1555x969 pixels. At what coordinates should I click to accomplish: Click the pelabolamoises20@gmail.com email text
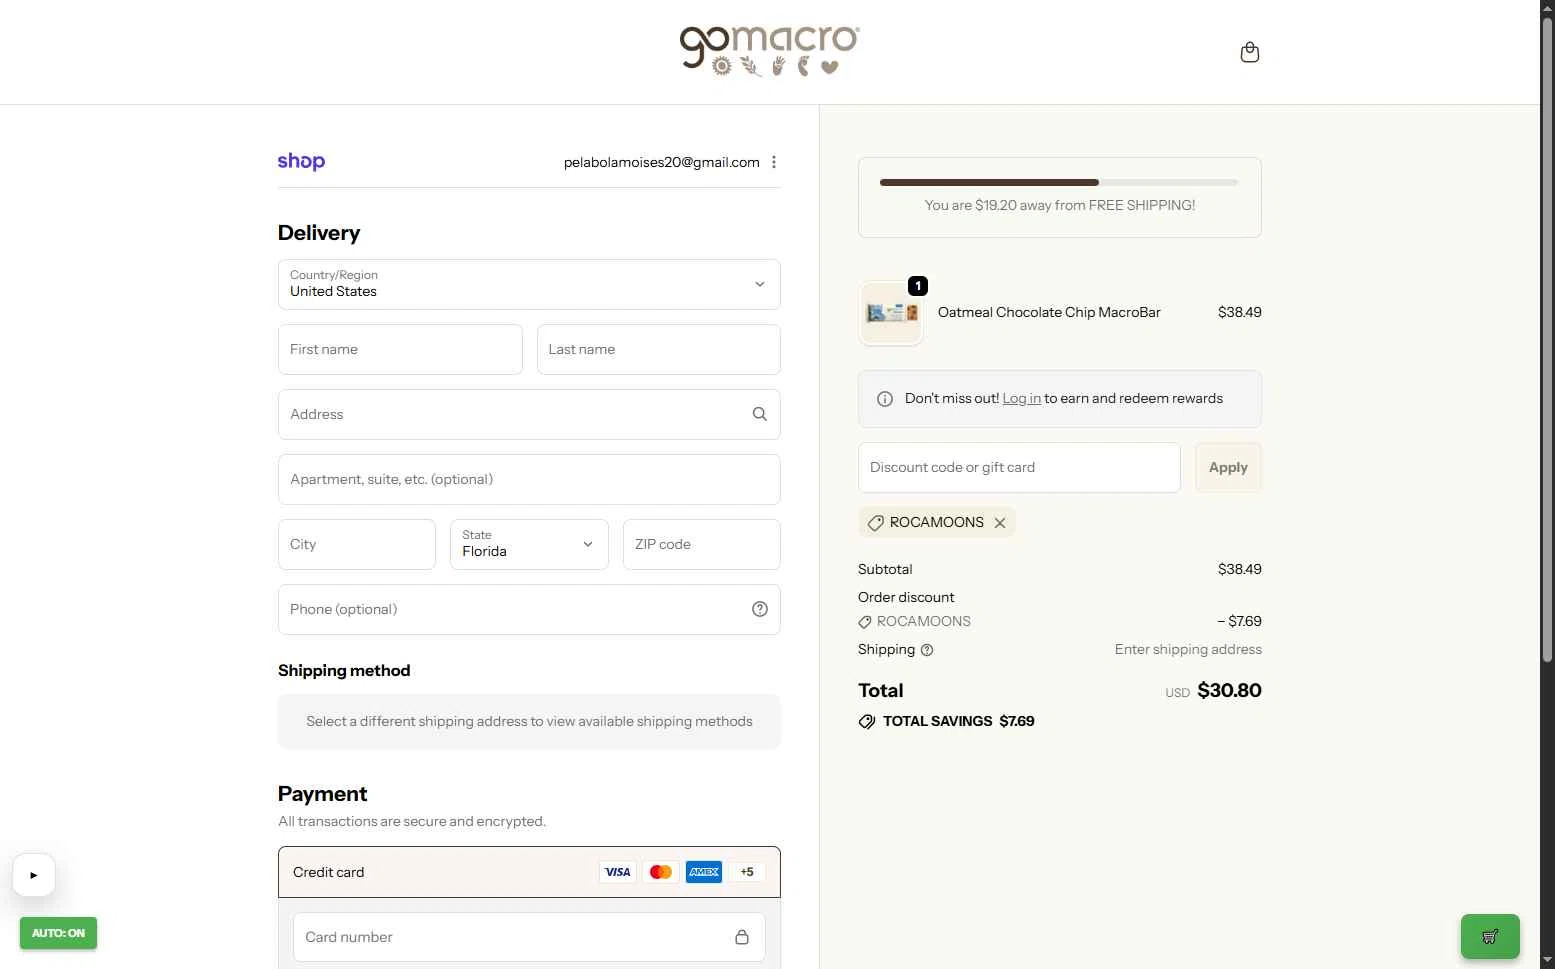click(661, 162)
